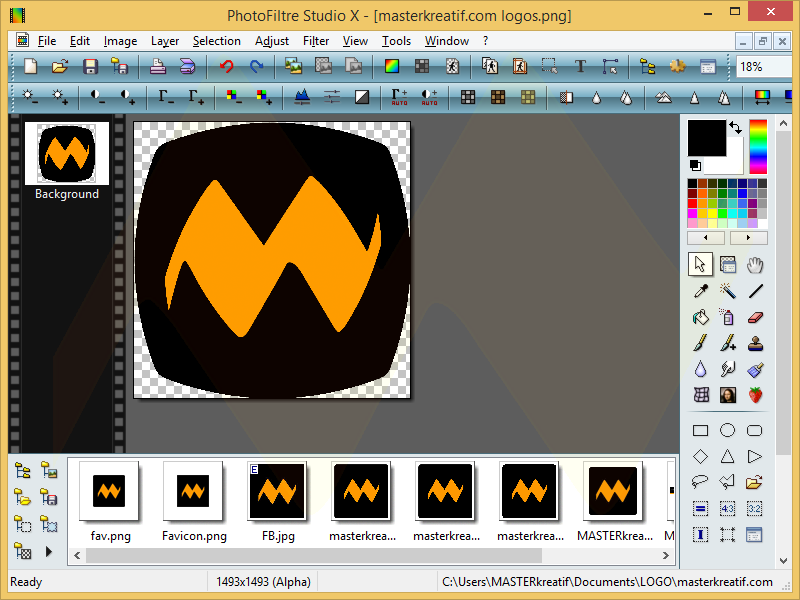Open the File menu

46,41
